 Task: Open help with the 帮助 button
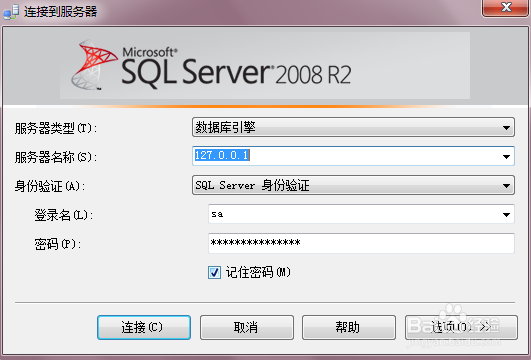349,327
